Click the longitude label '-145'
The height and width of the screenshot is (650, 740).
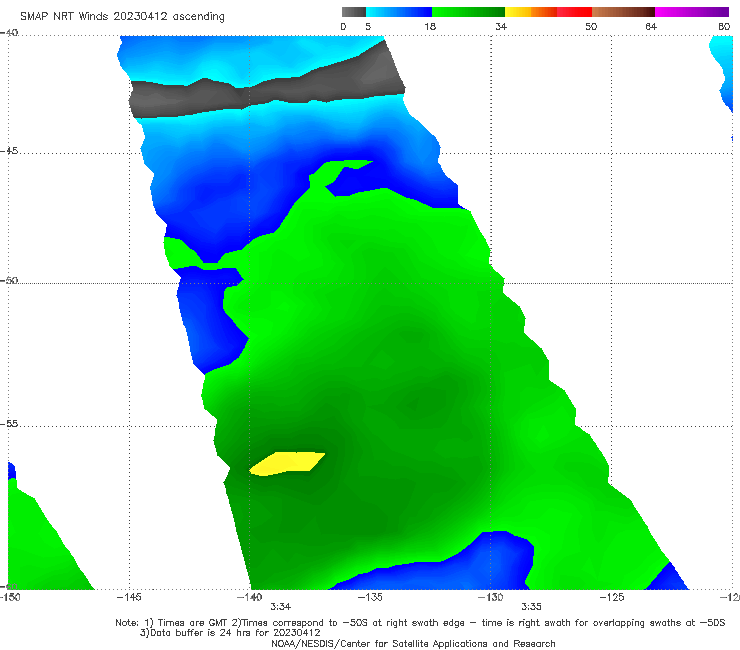click(x=129, y=597)
